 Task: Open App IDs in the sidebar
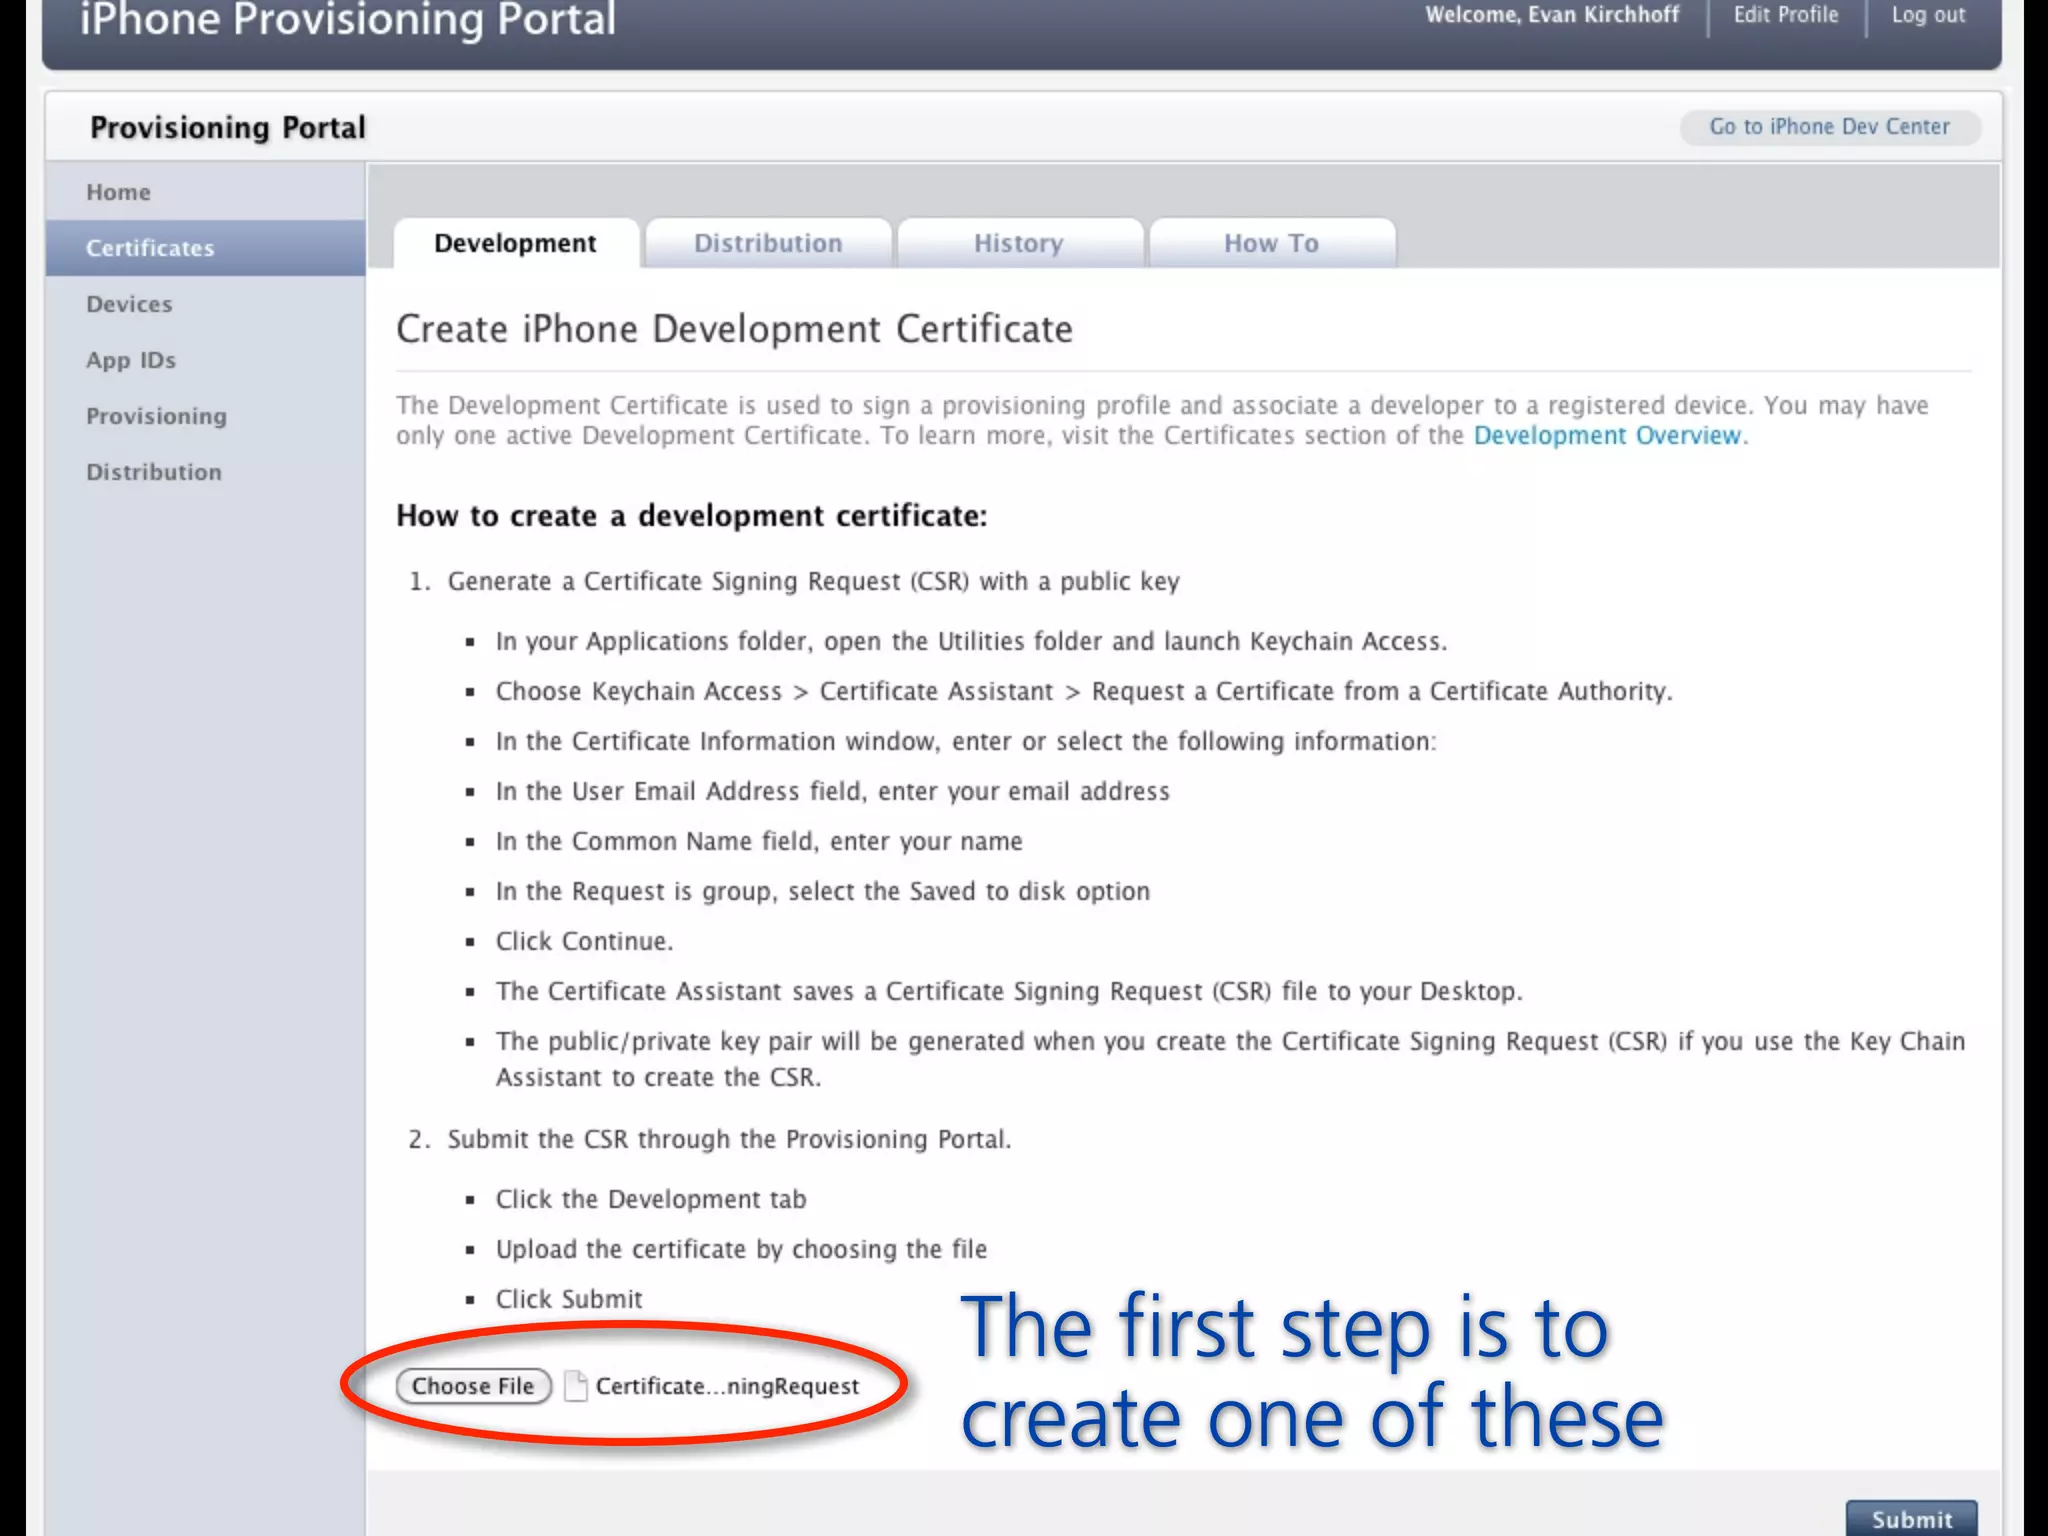pos(131,360)
